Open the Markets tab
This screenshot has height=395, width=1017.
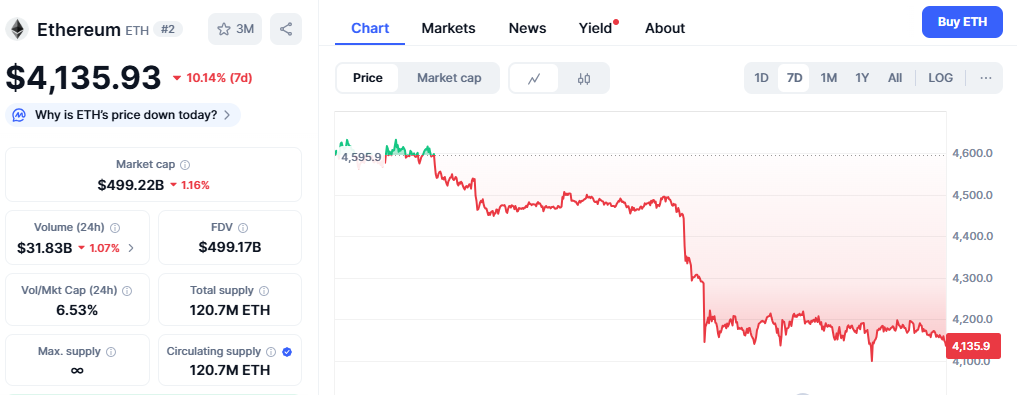pos(448,29)
